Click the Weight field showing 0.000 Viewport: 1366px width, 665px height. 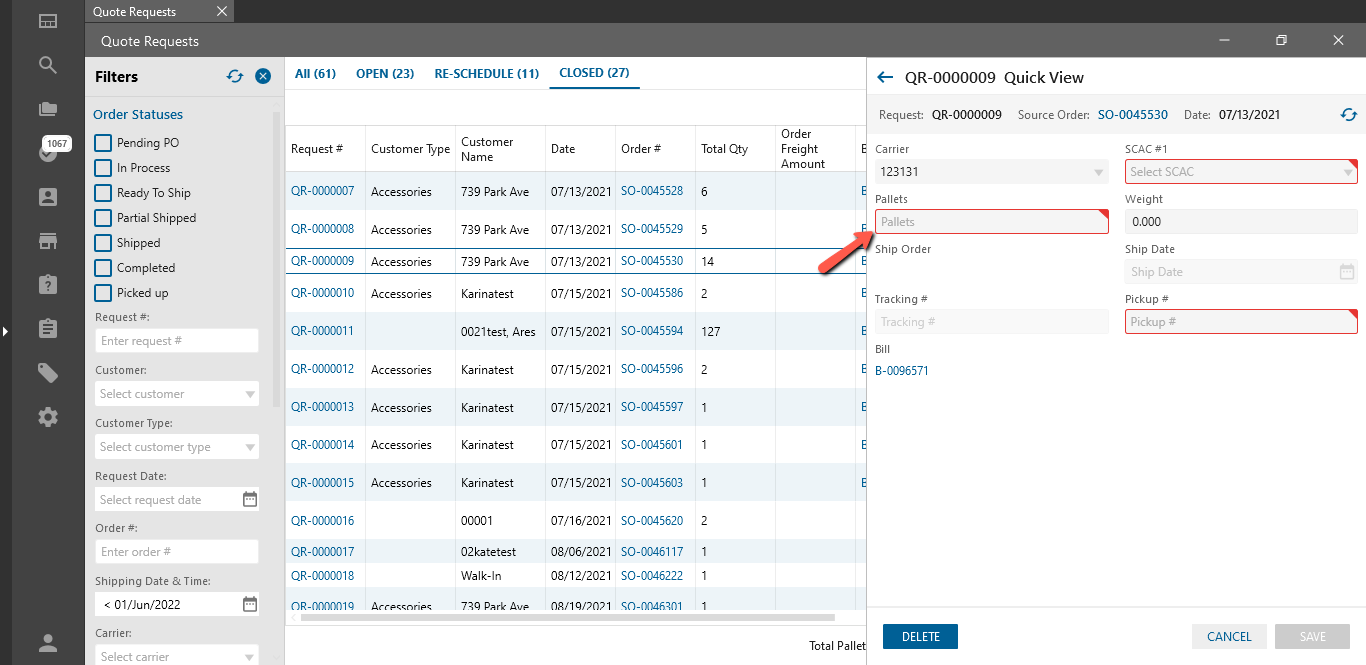pos(1241,222)
